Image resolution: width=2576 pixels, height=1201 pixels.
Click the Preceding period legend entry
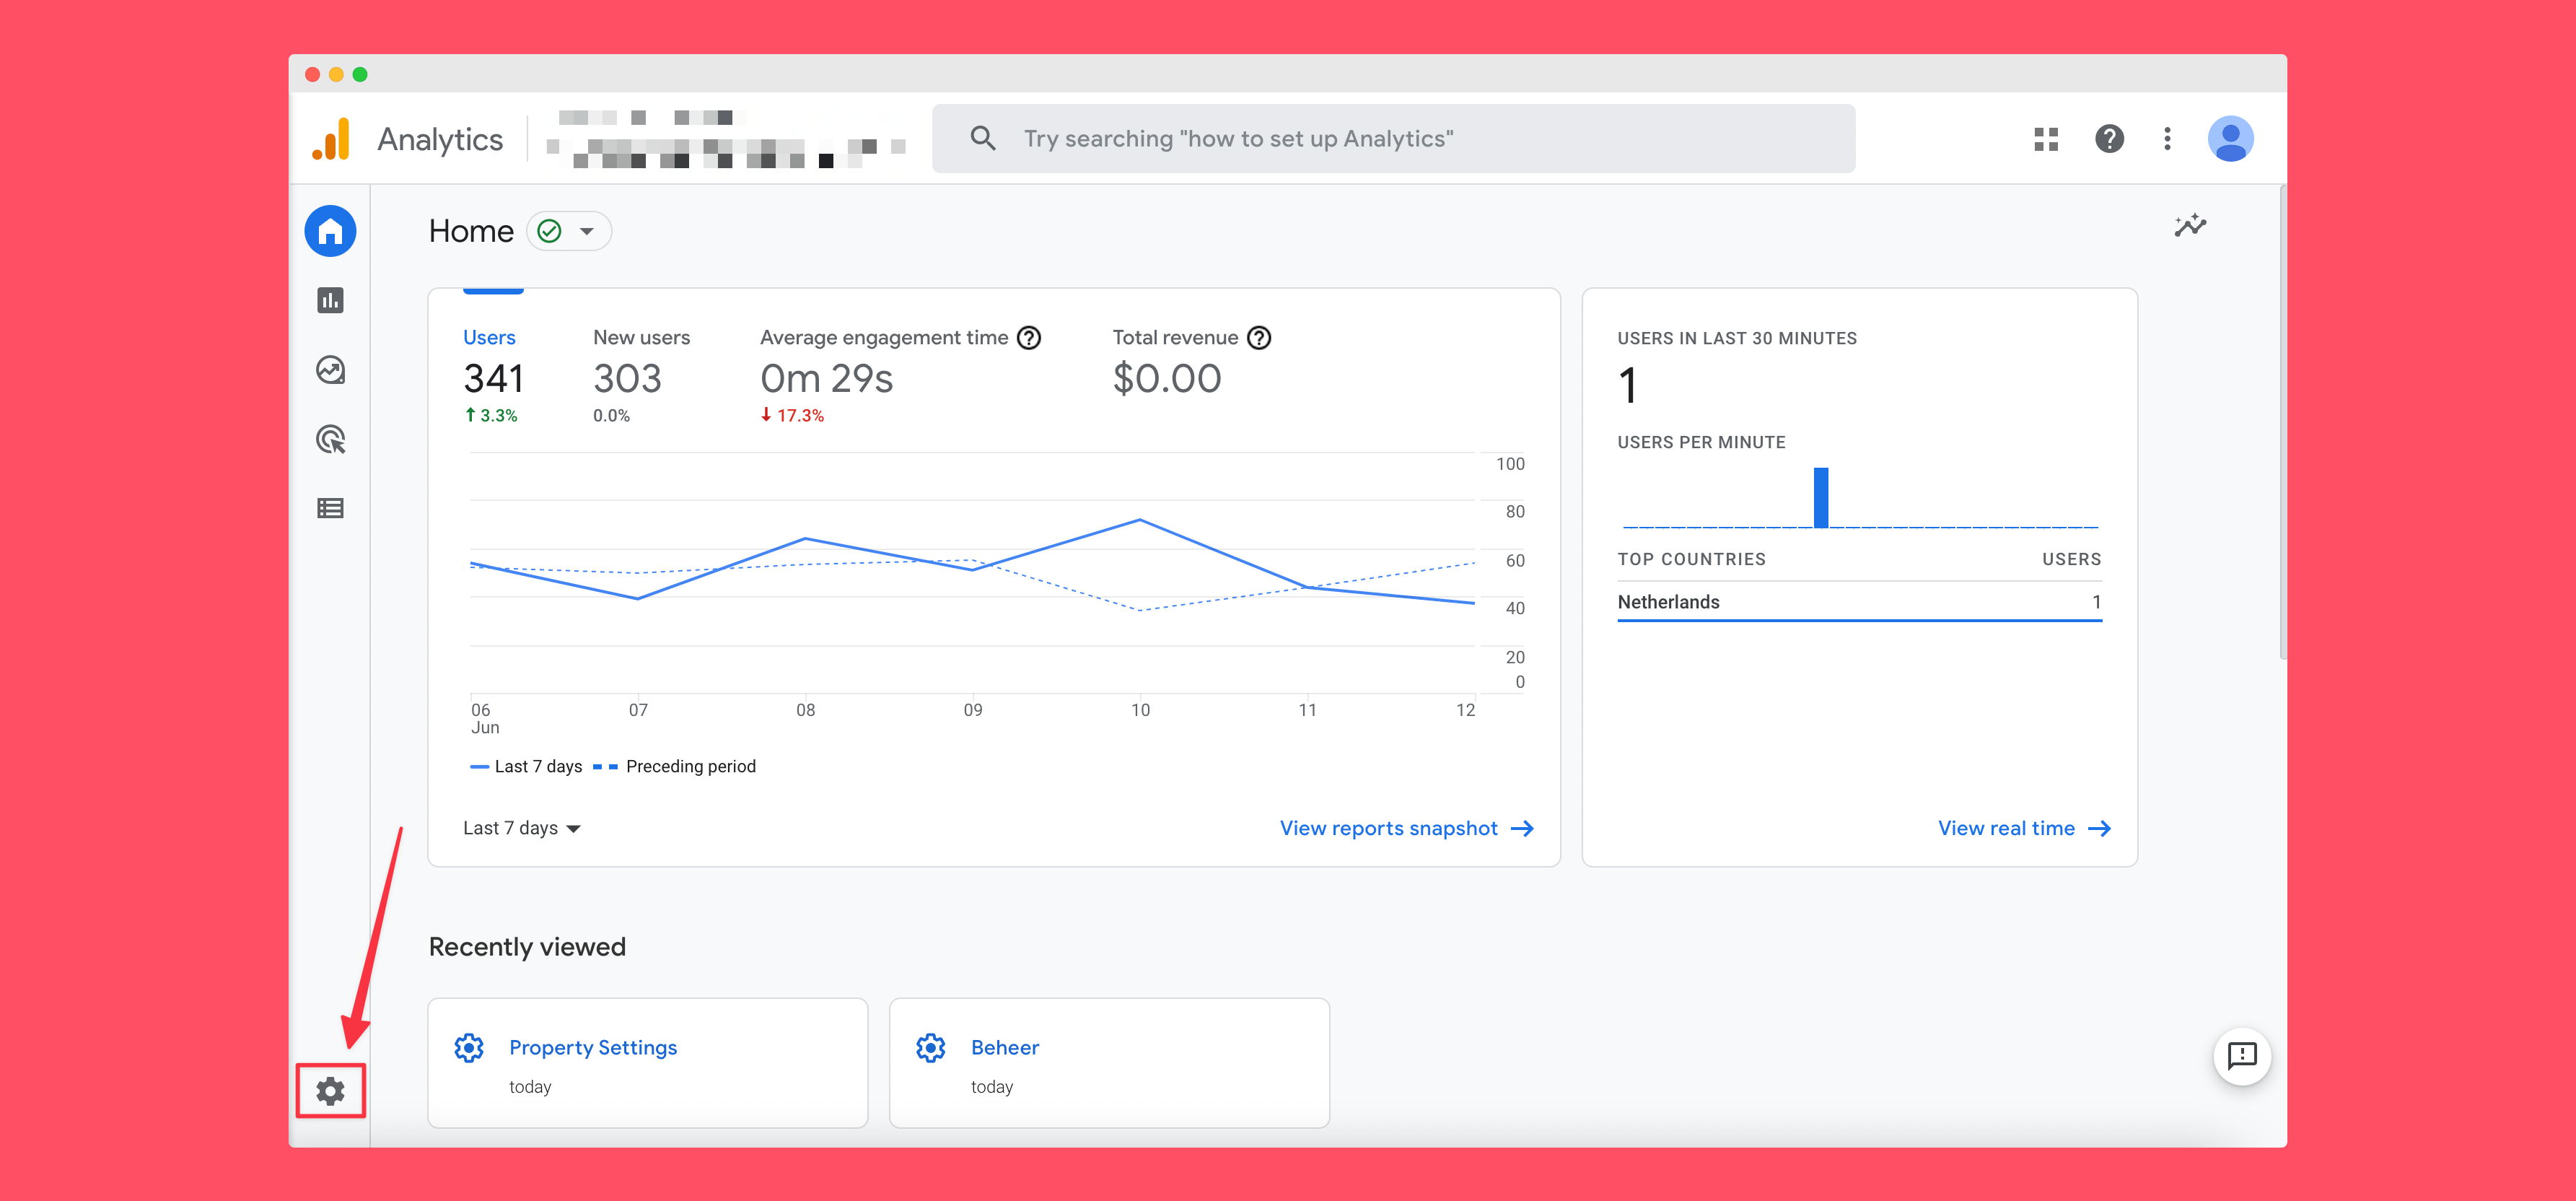point(675,767)
